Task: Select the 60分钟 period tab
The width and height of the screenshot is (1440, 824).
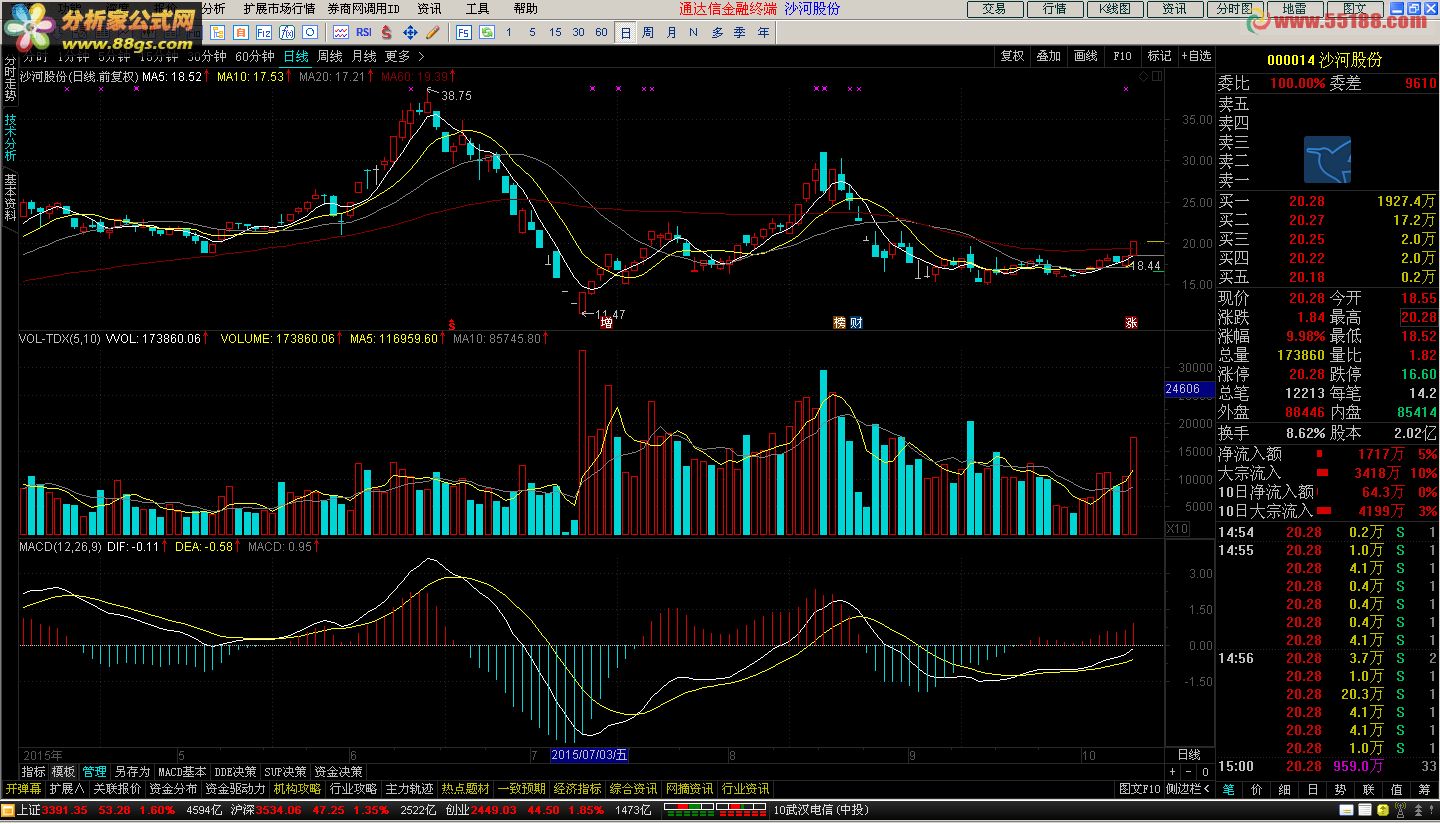Action: [x=254, y=56]
